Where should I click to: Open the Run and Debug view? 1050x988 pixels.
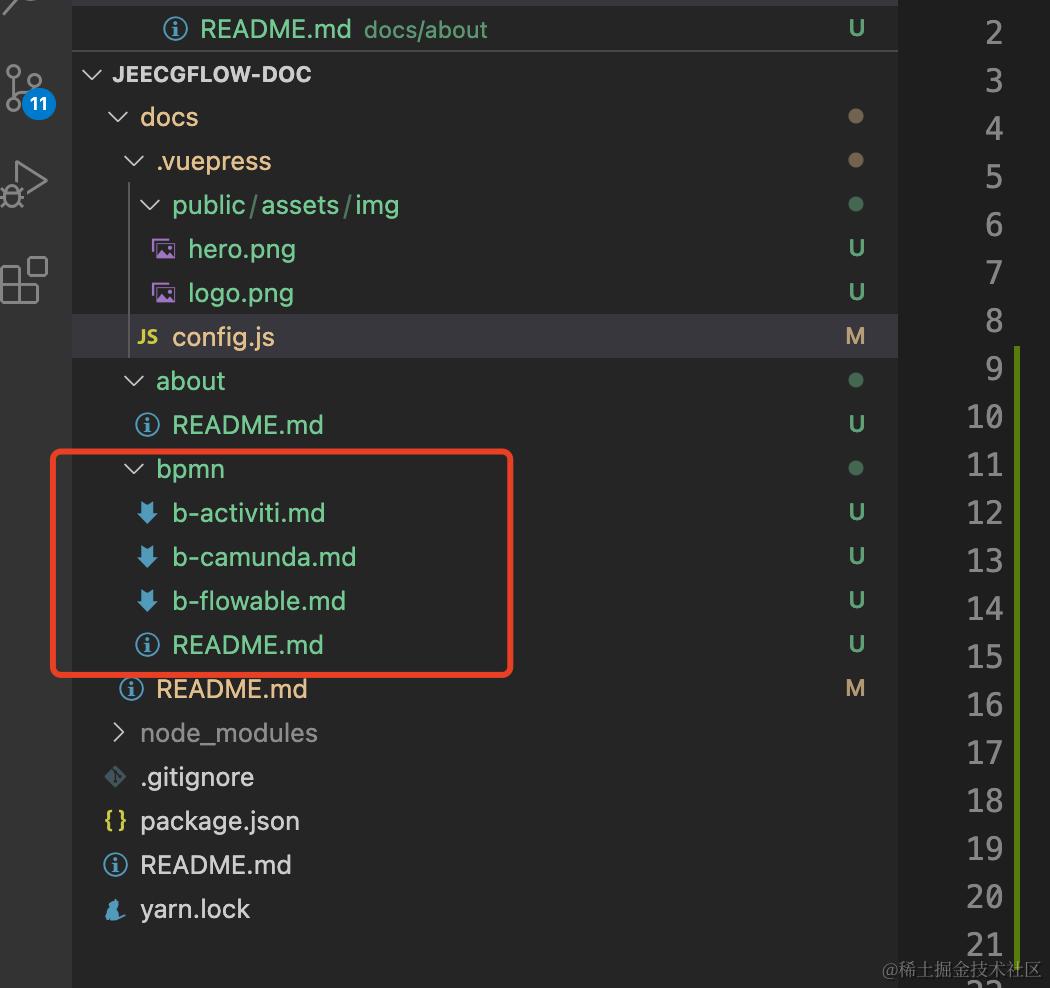[24, 185]
